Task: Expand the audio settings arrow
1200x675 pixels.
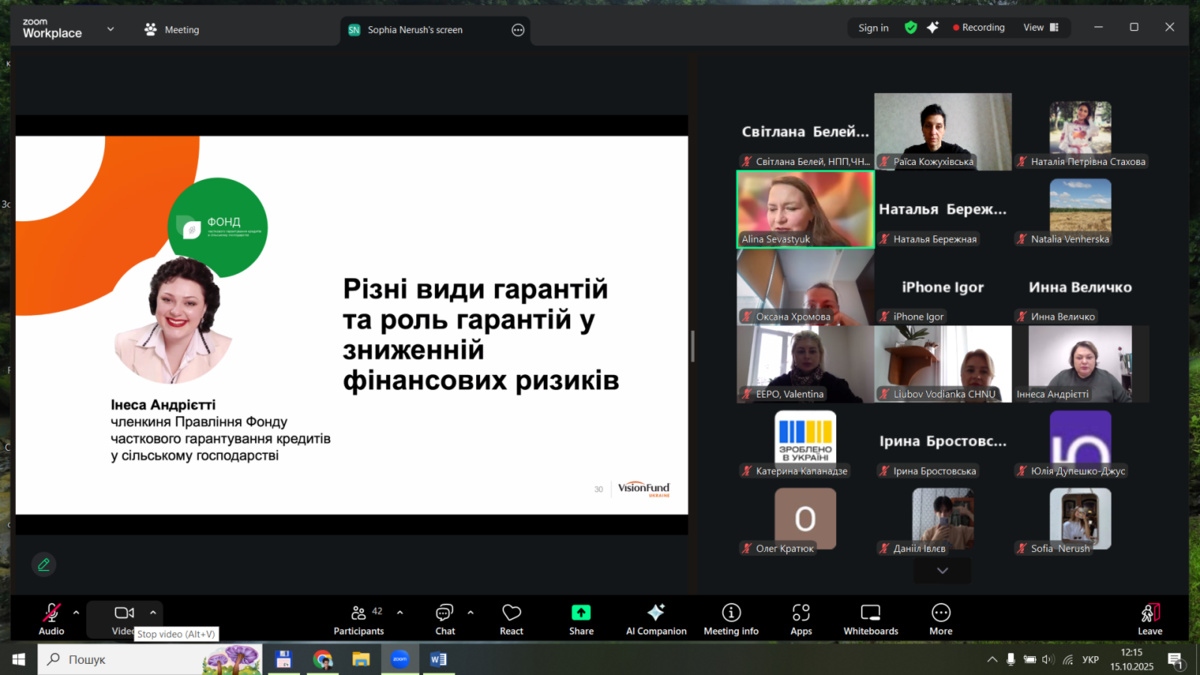Action: [76, 613]
